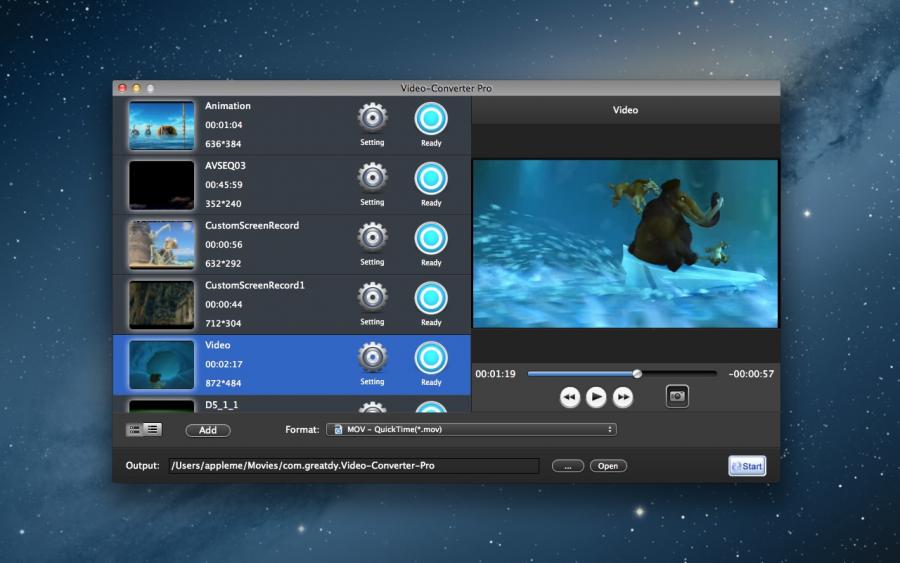The width and height of the screenshot is (900, 563).
Task: Click Ready circle for CustomScreenRecord1
Action: pos(431,298)
